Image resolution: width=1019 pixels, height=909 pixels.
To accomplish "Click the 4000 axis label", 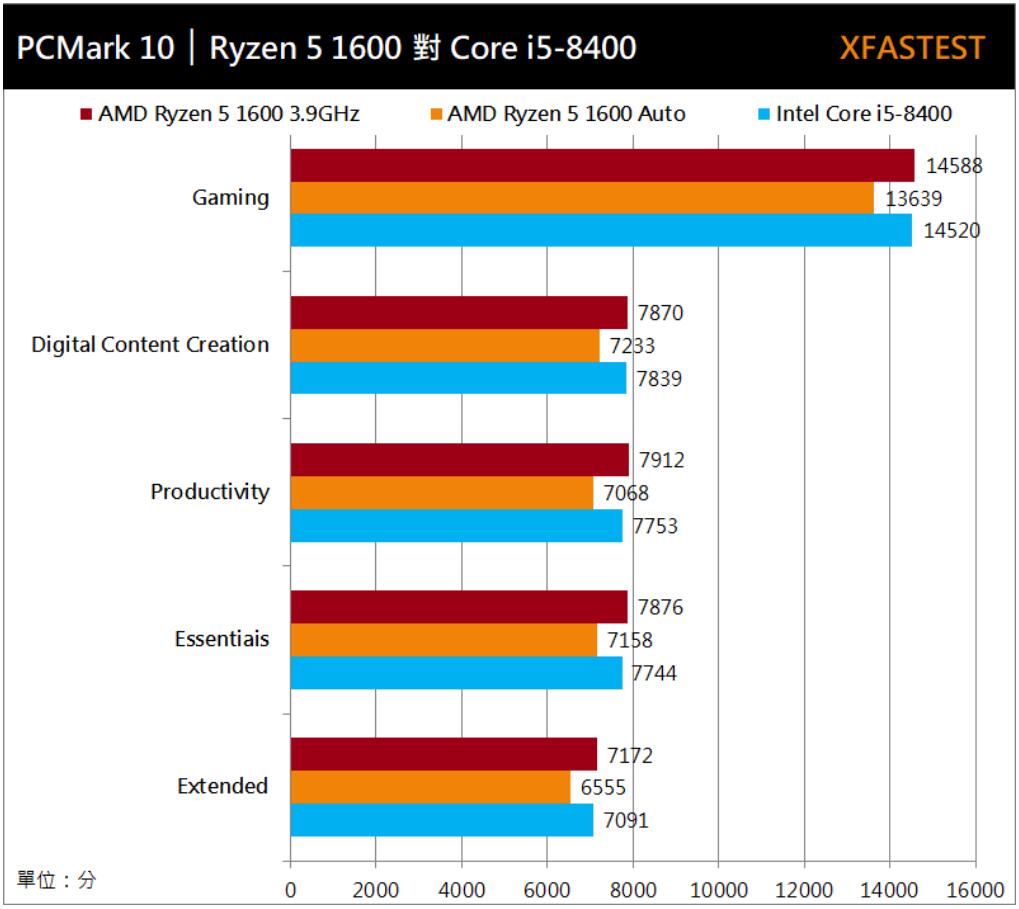I will point(461,890).
